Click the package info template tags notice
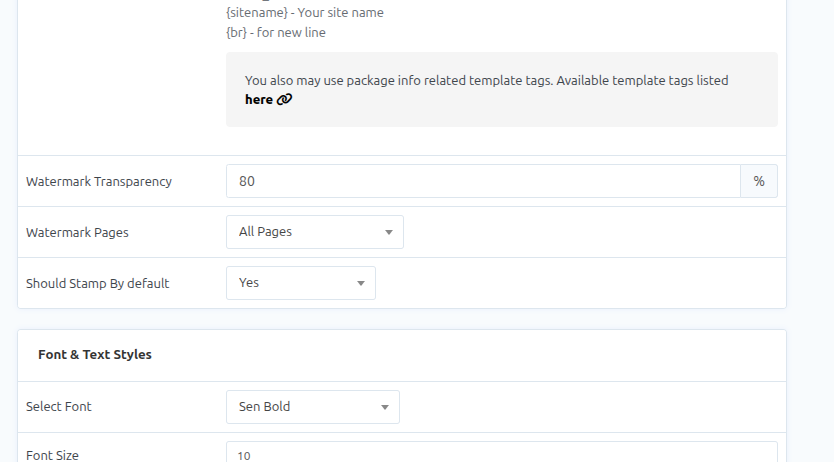The width and height of the screenshot is (834, 462). pyautogui.click(x=486, y=81)
